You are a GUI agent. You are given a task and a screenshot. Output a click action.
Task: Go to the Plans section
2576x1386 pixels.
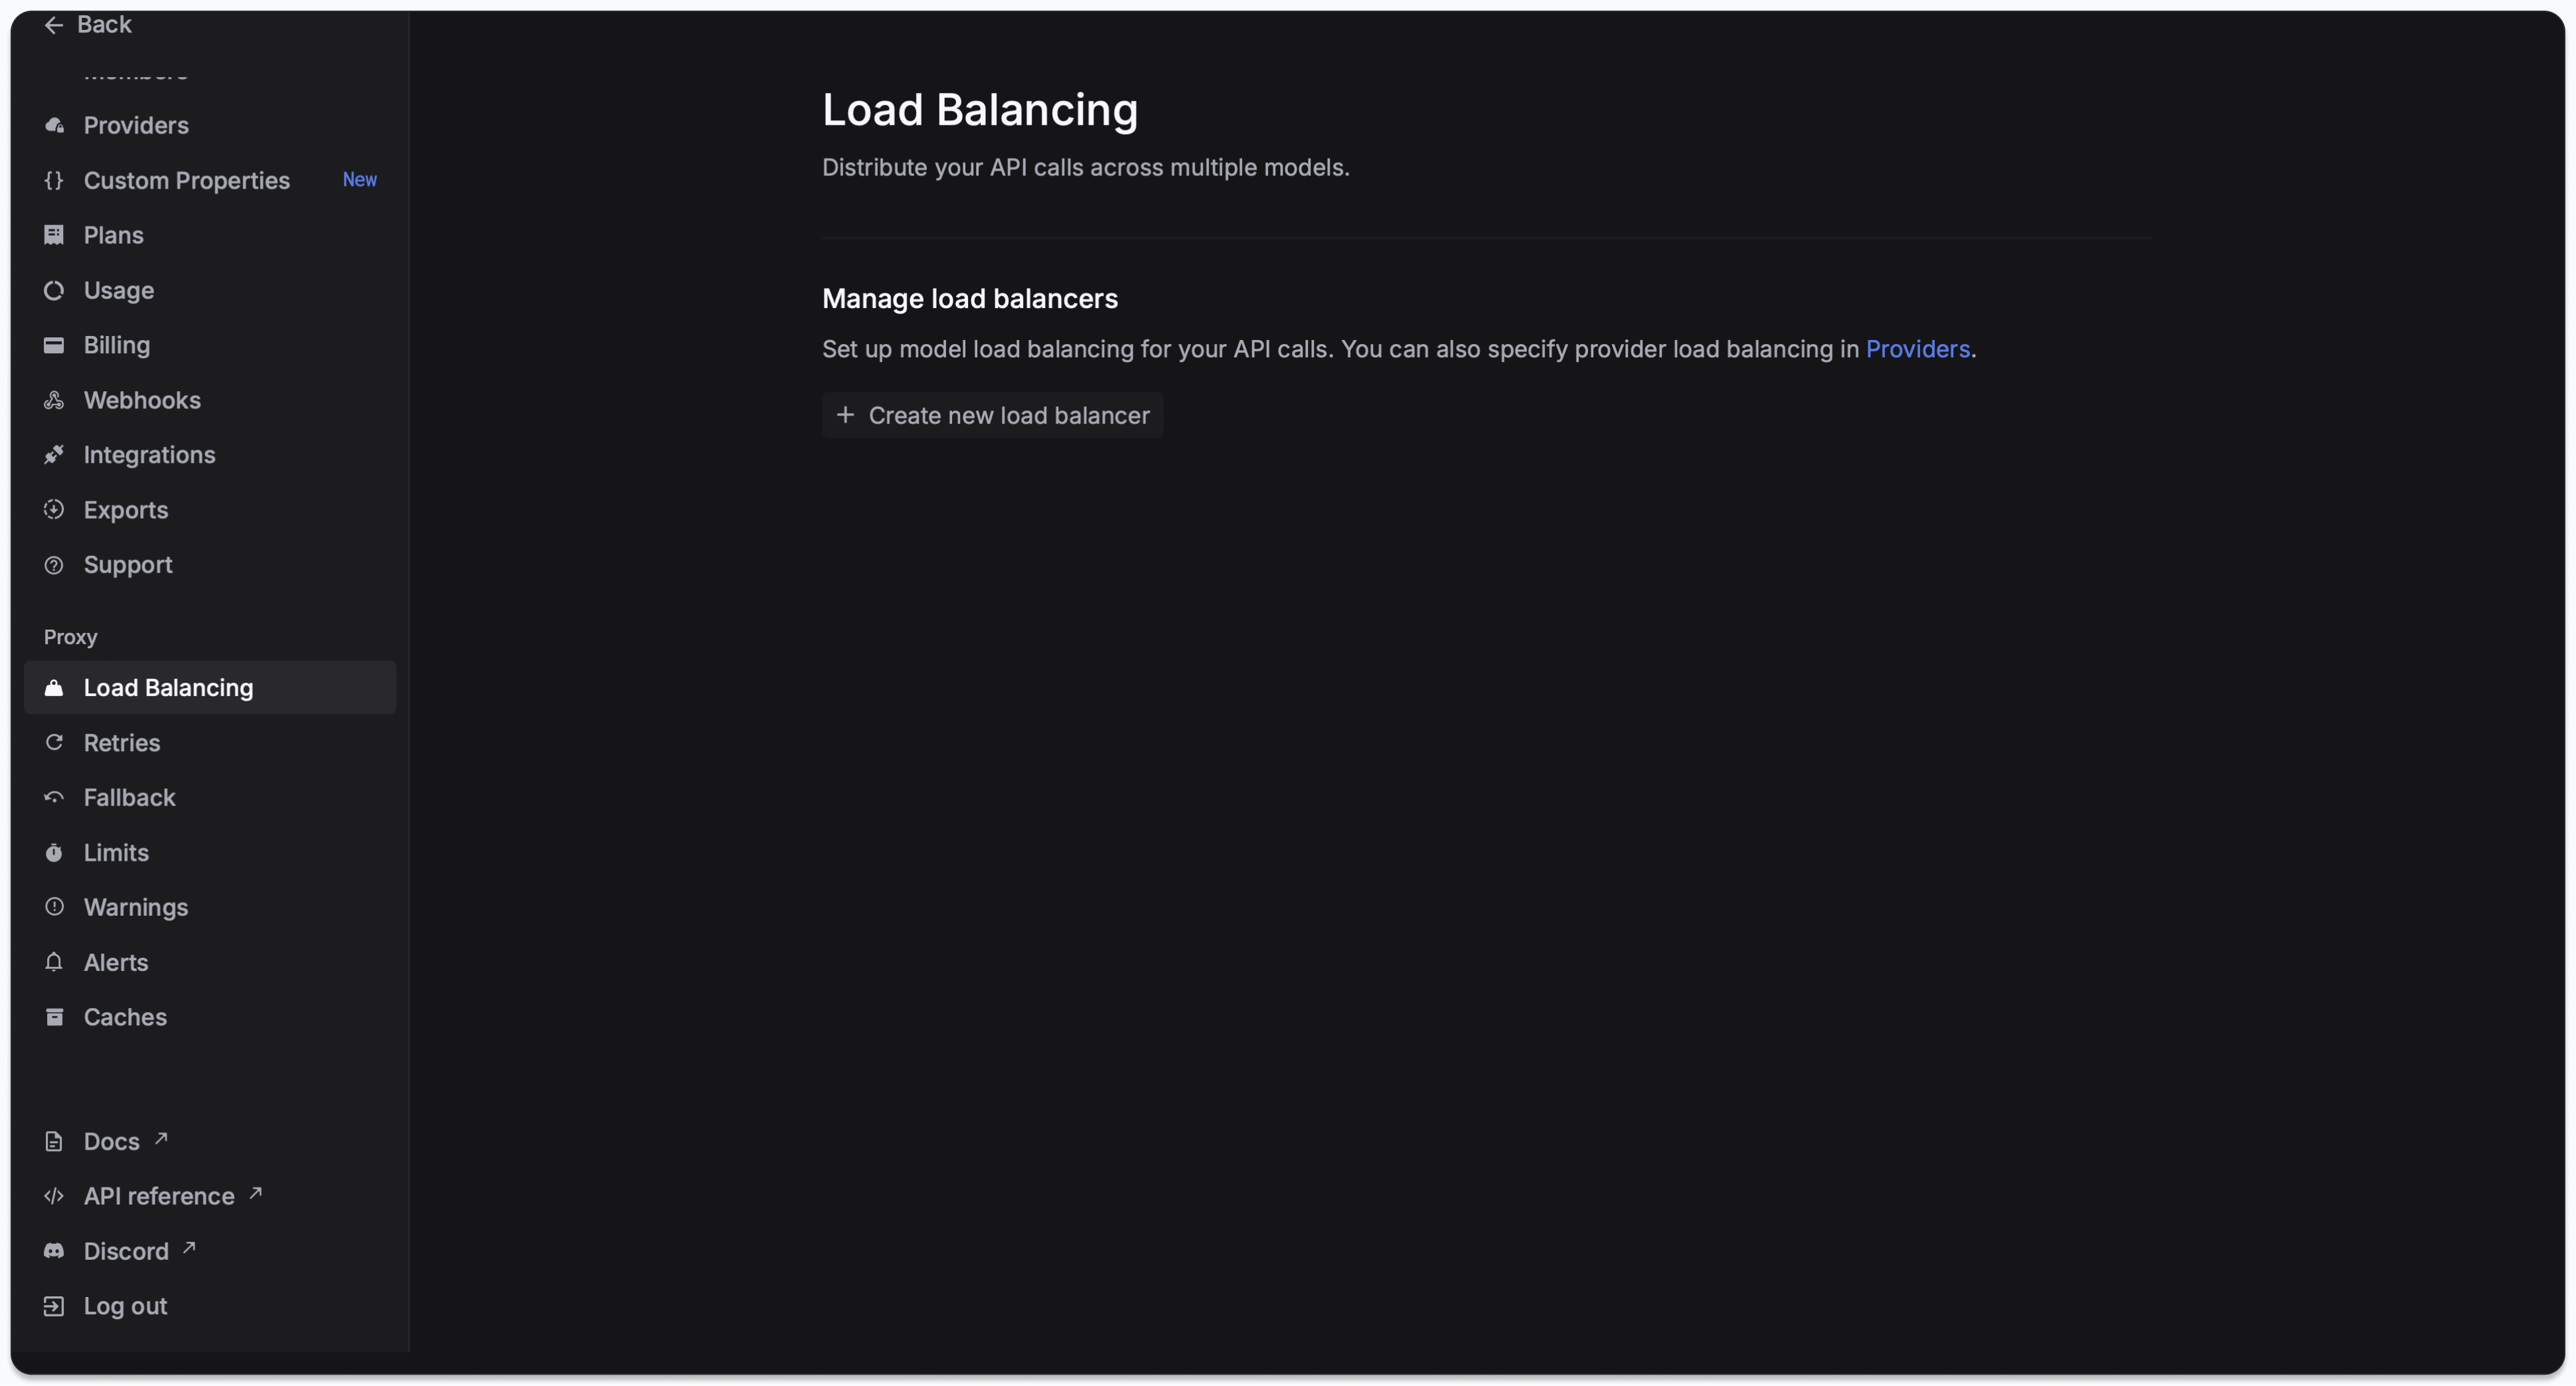[210, 235]
